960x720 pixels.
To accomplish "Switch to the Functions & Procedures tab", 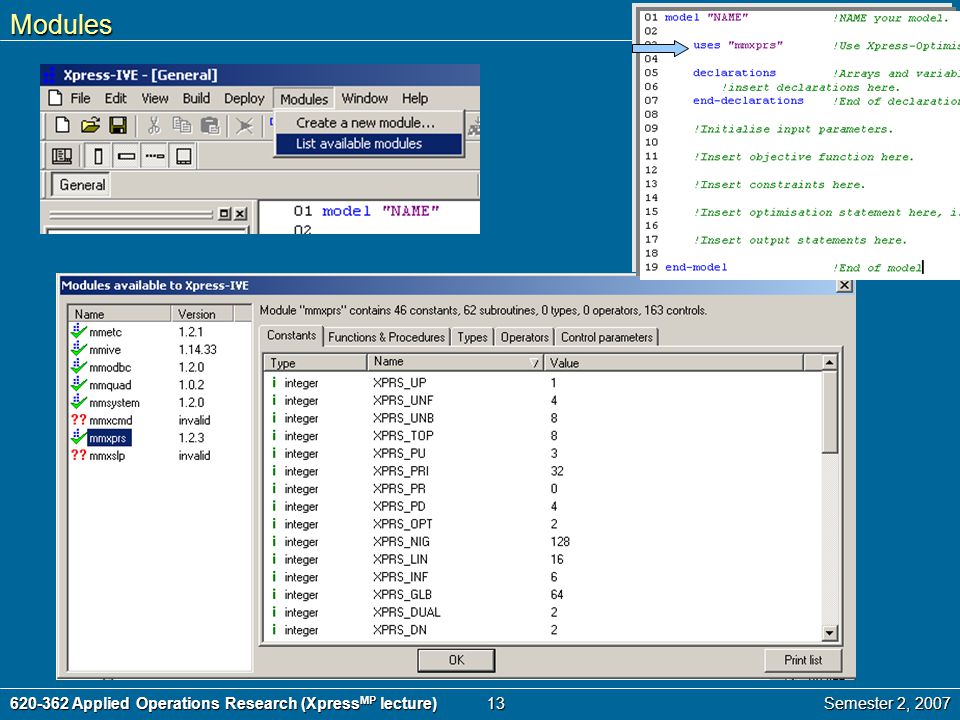I will pos(386,337).
